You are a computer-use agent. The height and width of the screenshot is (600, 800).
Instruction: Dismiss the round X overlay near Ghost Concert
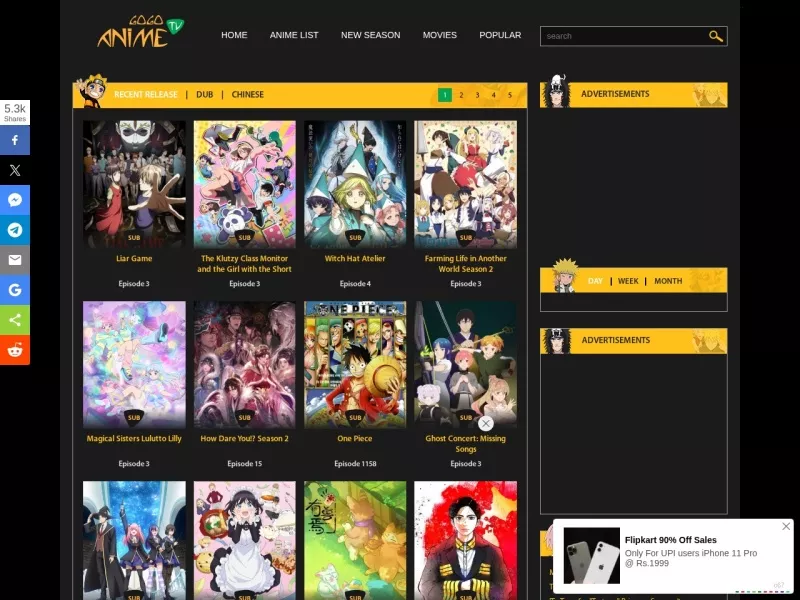(x=486, y=423)
